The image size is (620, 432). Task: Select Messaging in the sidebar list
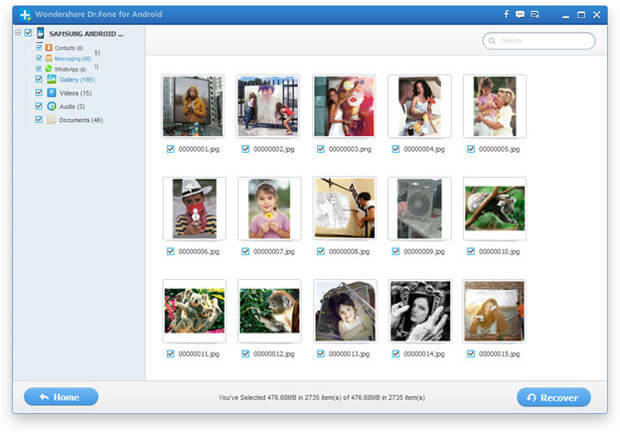(x=72, y=58)
